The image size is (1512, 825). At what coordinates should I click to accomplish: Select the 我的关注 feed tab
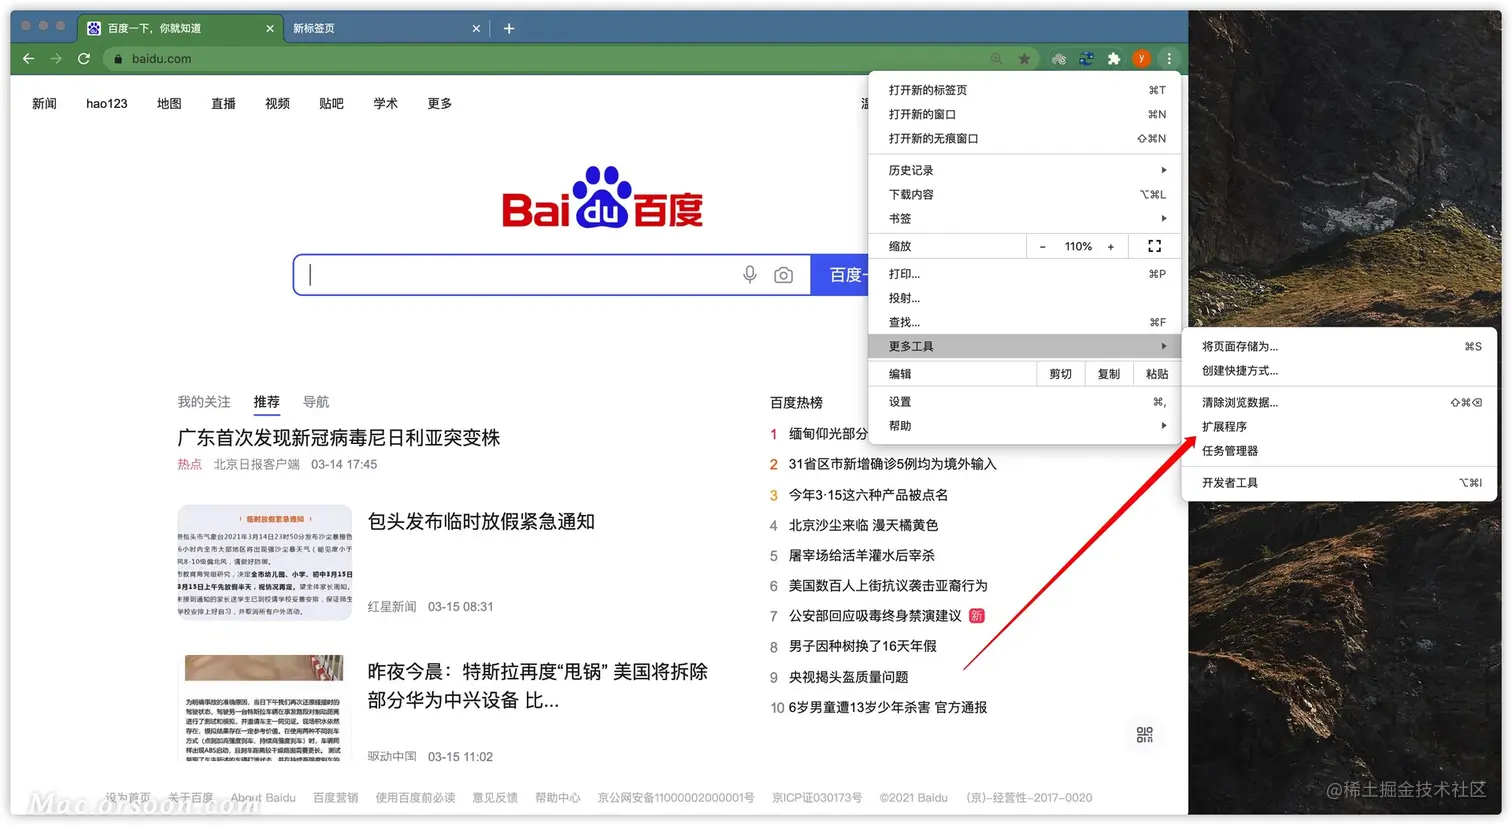[x=204, y=402]
